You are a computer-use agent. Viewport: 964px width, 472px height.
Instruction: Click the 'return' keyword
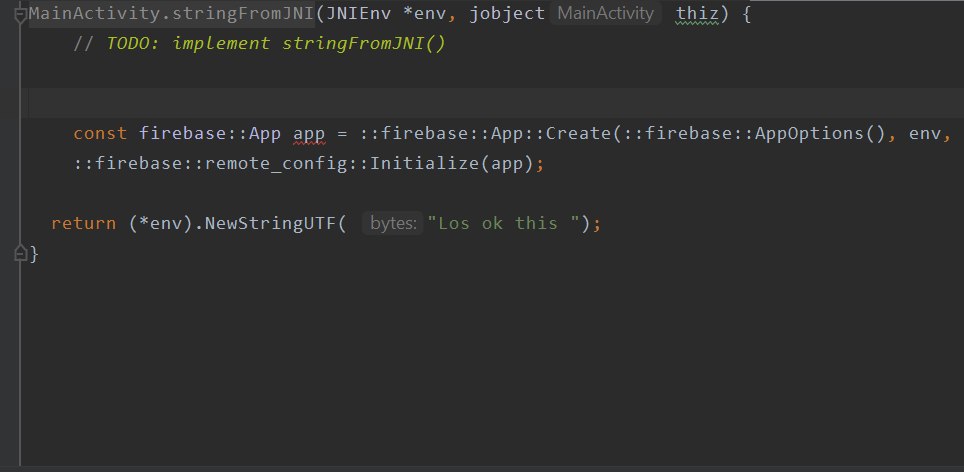pyautogui.click(x=84, y=223)
